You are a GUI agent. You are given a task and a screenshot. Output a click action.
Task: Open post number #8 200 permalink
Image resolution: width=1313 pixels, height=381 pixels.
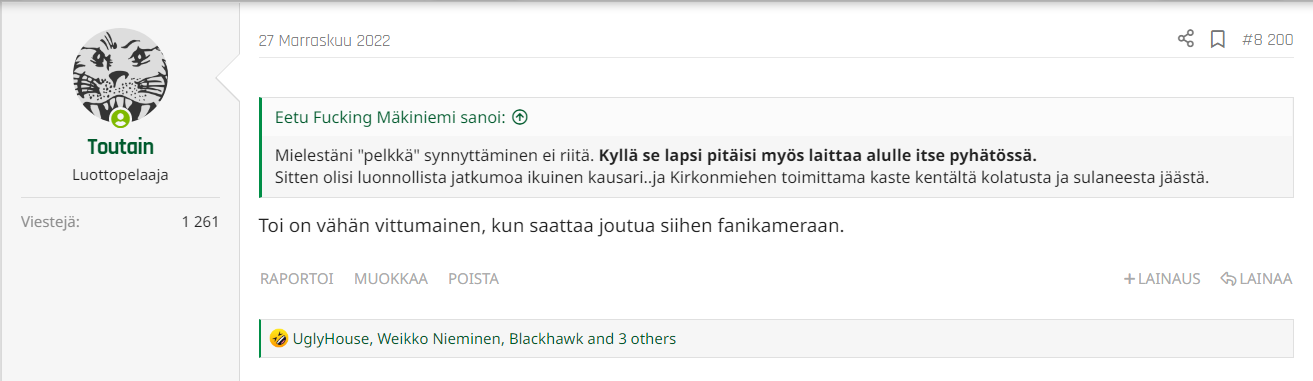click(x=1267, y=41)
